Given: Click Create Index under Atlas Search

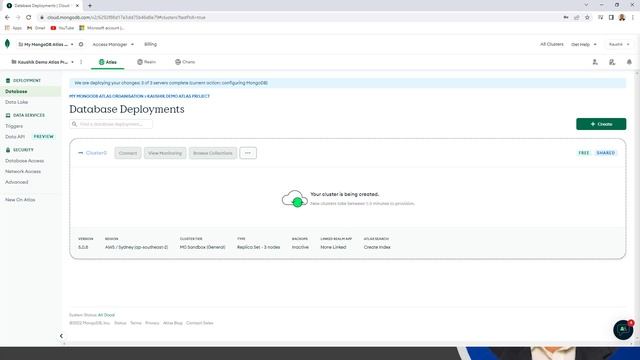Looking at the screenshot, I should [377, 247].
